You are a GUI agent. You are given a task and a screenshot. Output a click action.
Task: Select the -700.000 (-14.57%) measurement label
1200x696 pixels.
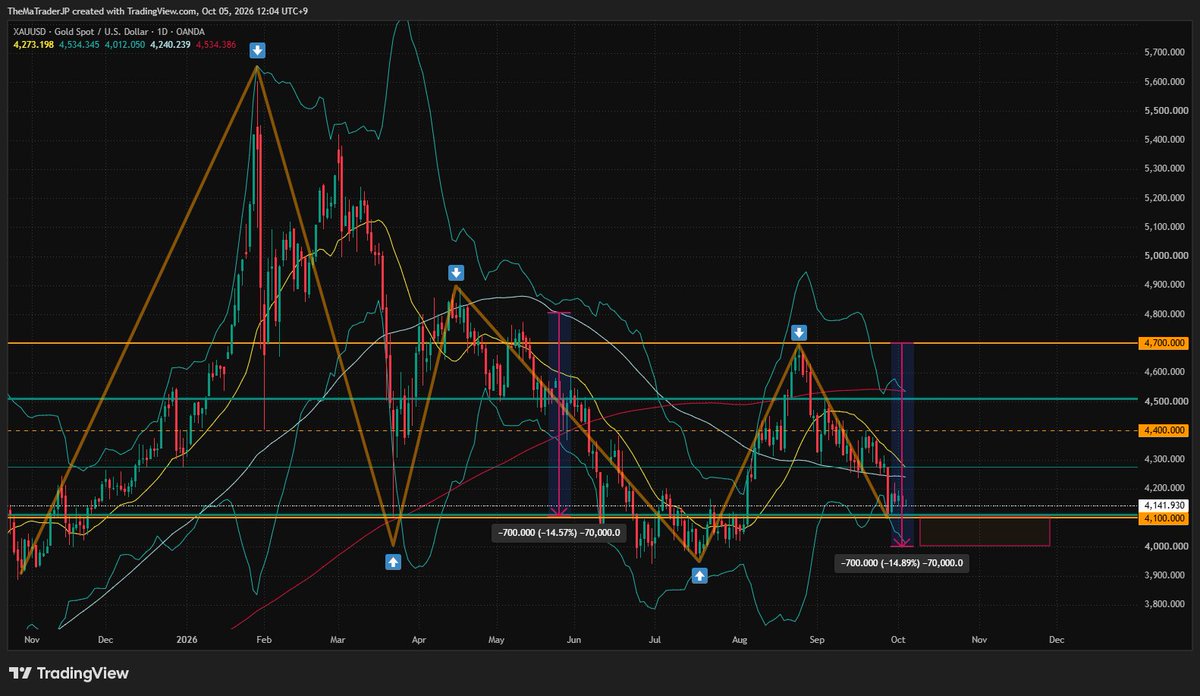click(559, 533)
